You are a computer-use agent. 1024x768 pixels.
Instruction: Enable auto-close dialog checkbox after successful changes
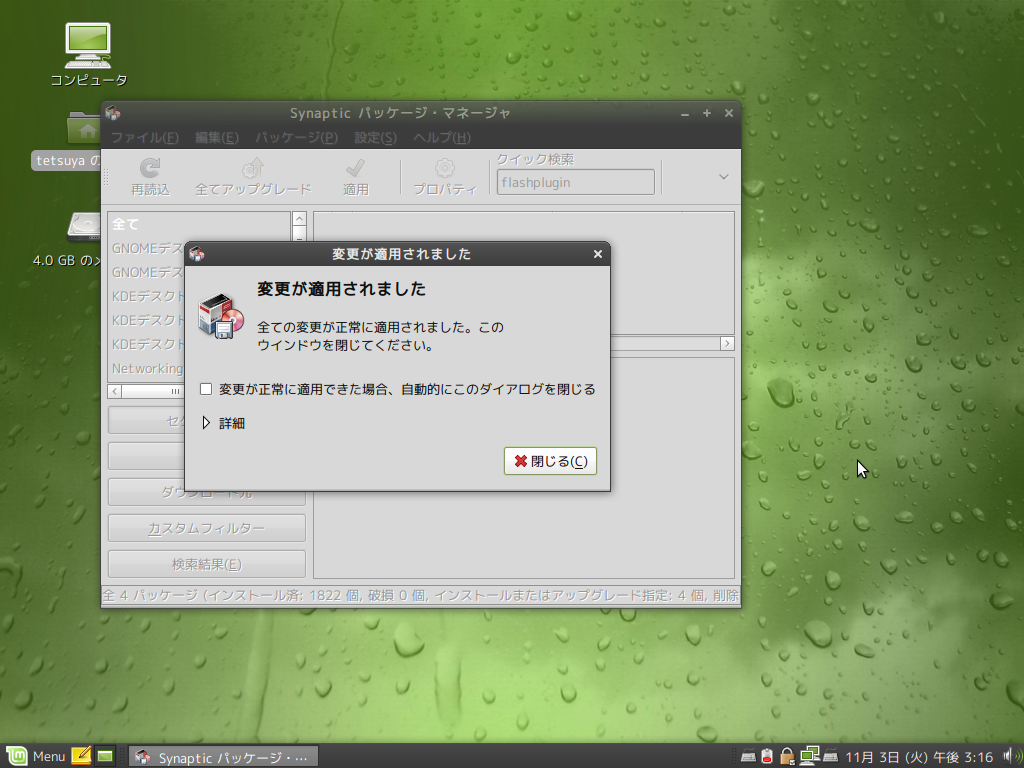(206, 389)
